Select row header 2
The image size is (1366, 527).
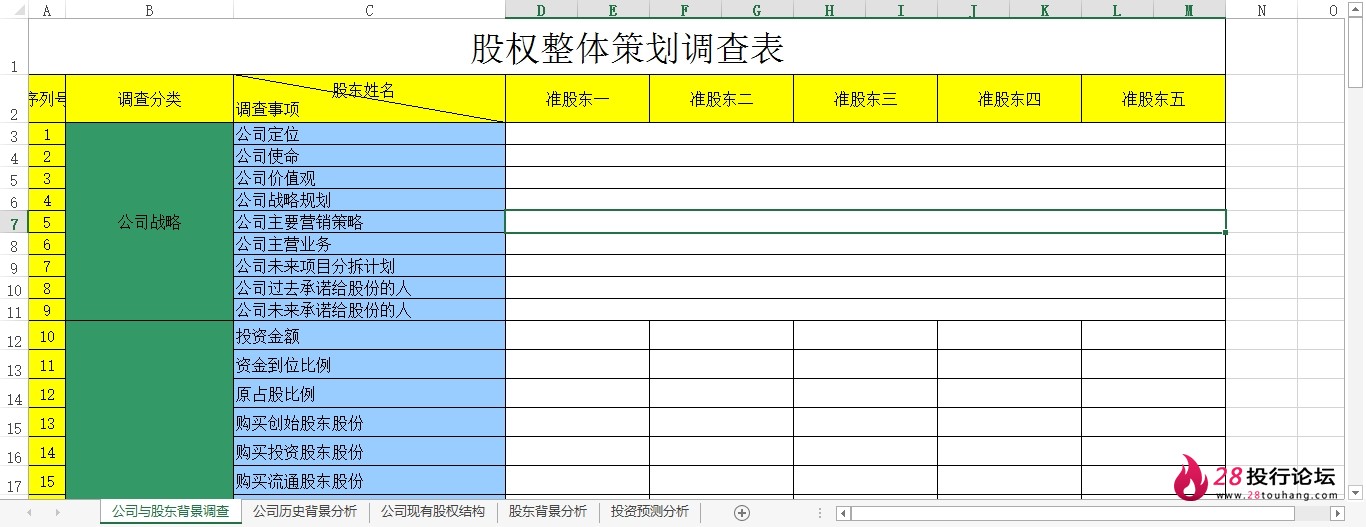click(14, 99)
